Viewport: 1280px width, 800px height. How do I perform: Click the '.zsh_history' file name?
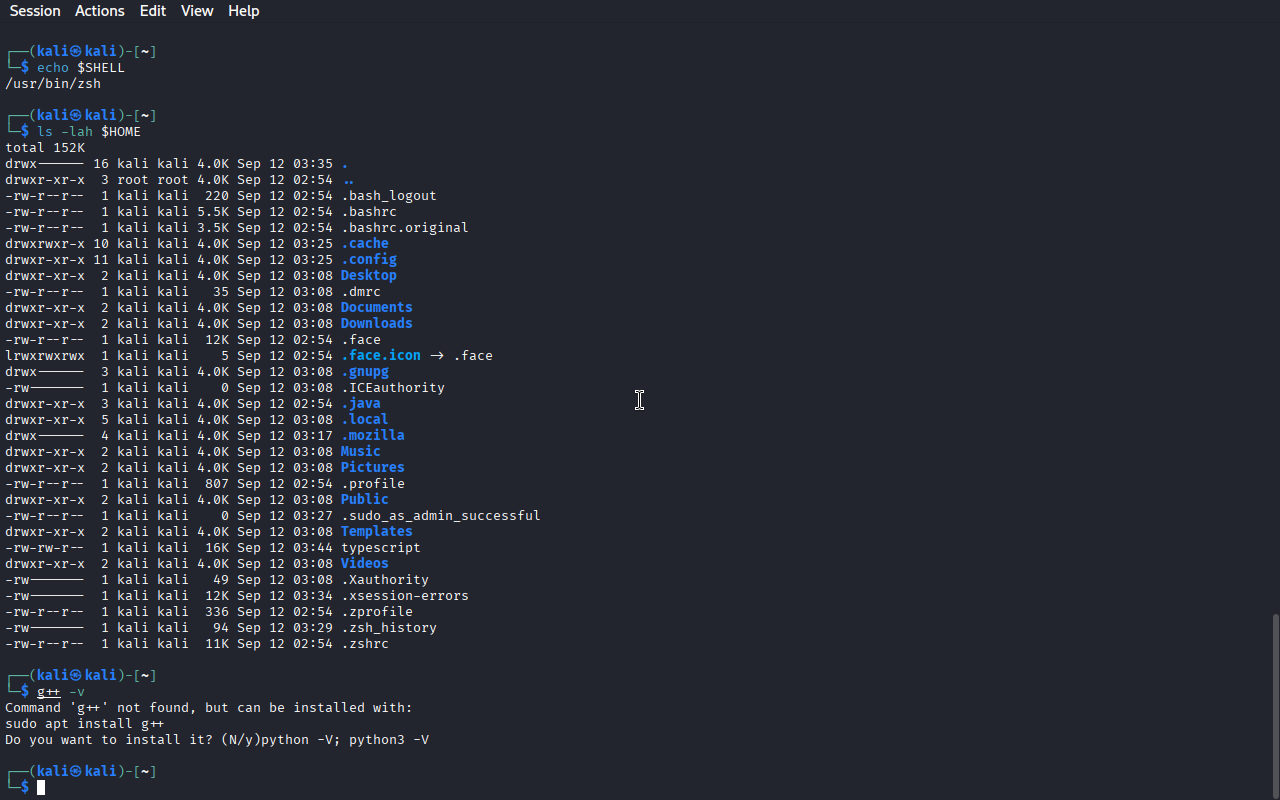[389, 628]
